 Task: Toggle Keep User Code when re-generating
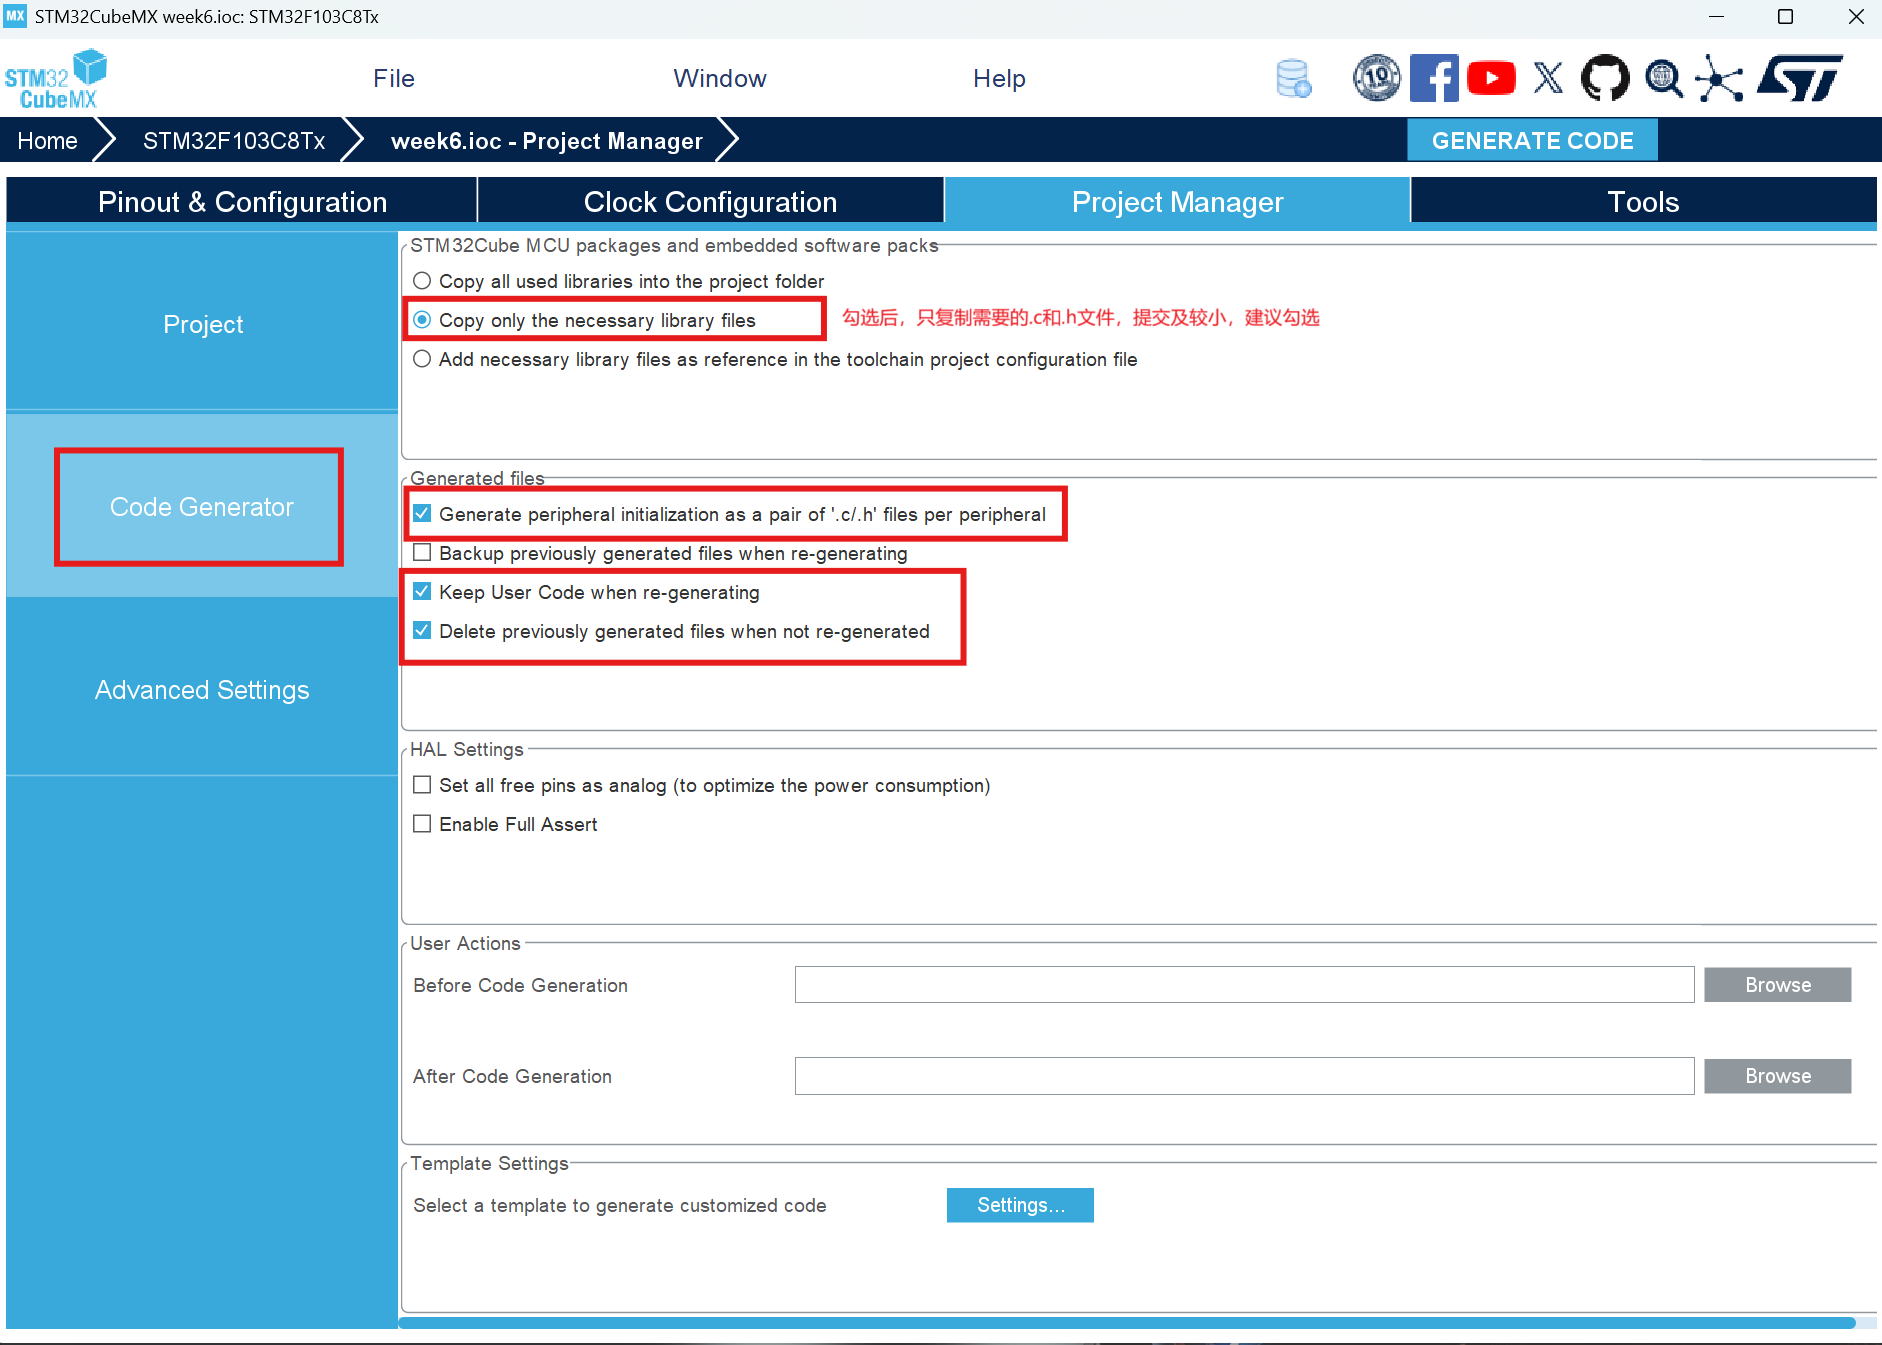click(422, 592)
